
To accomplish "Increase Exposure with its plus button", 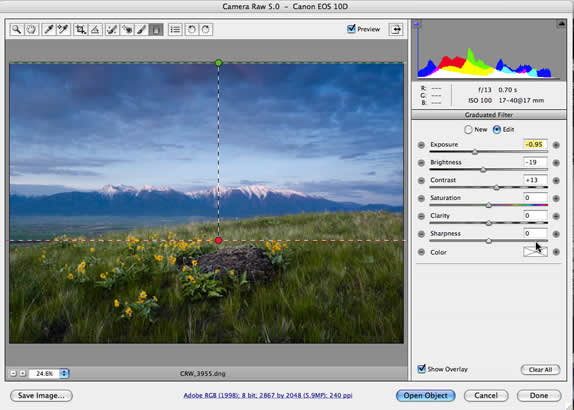I will [x=556, y=145].
